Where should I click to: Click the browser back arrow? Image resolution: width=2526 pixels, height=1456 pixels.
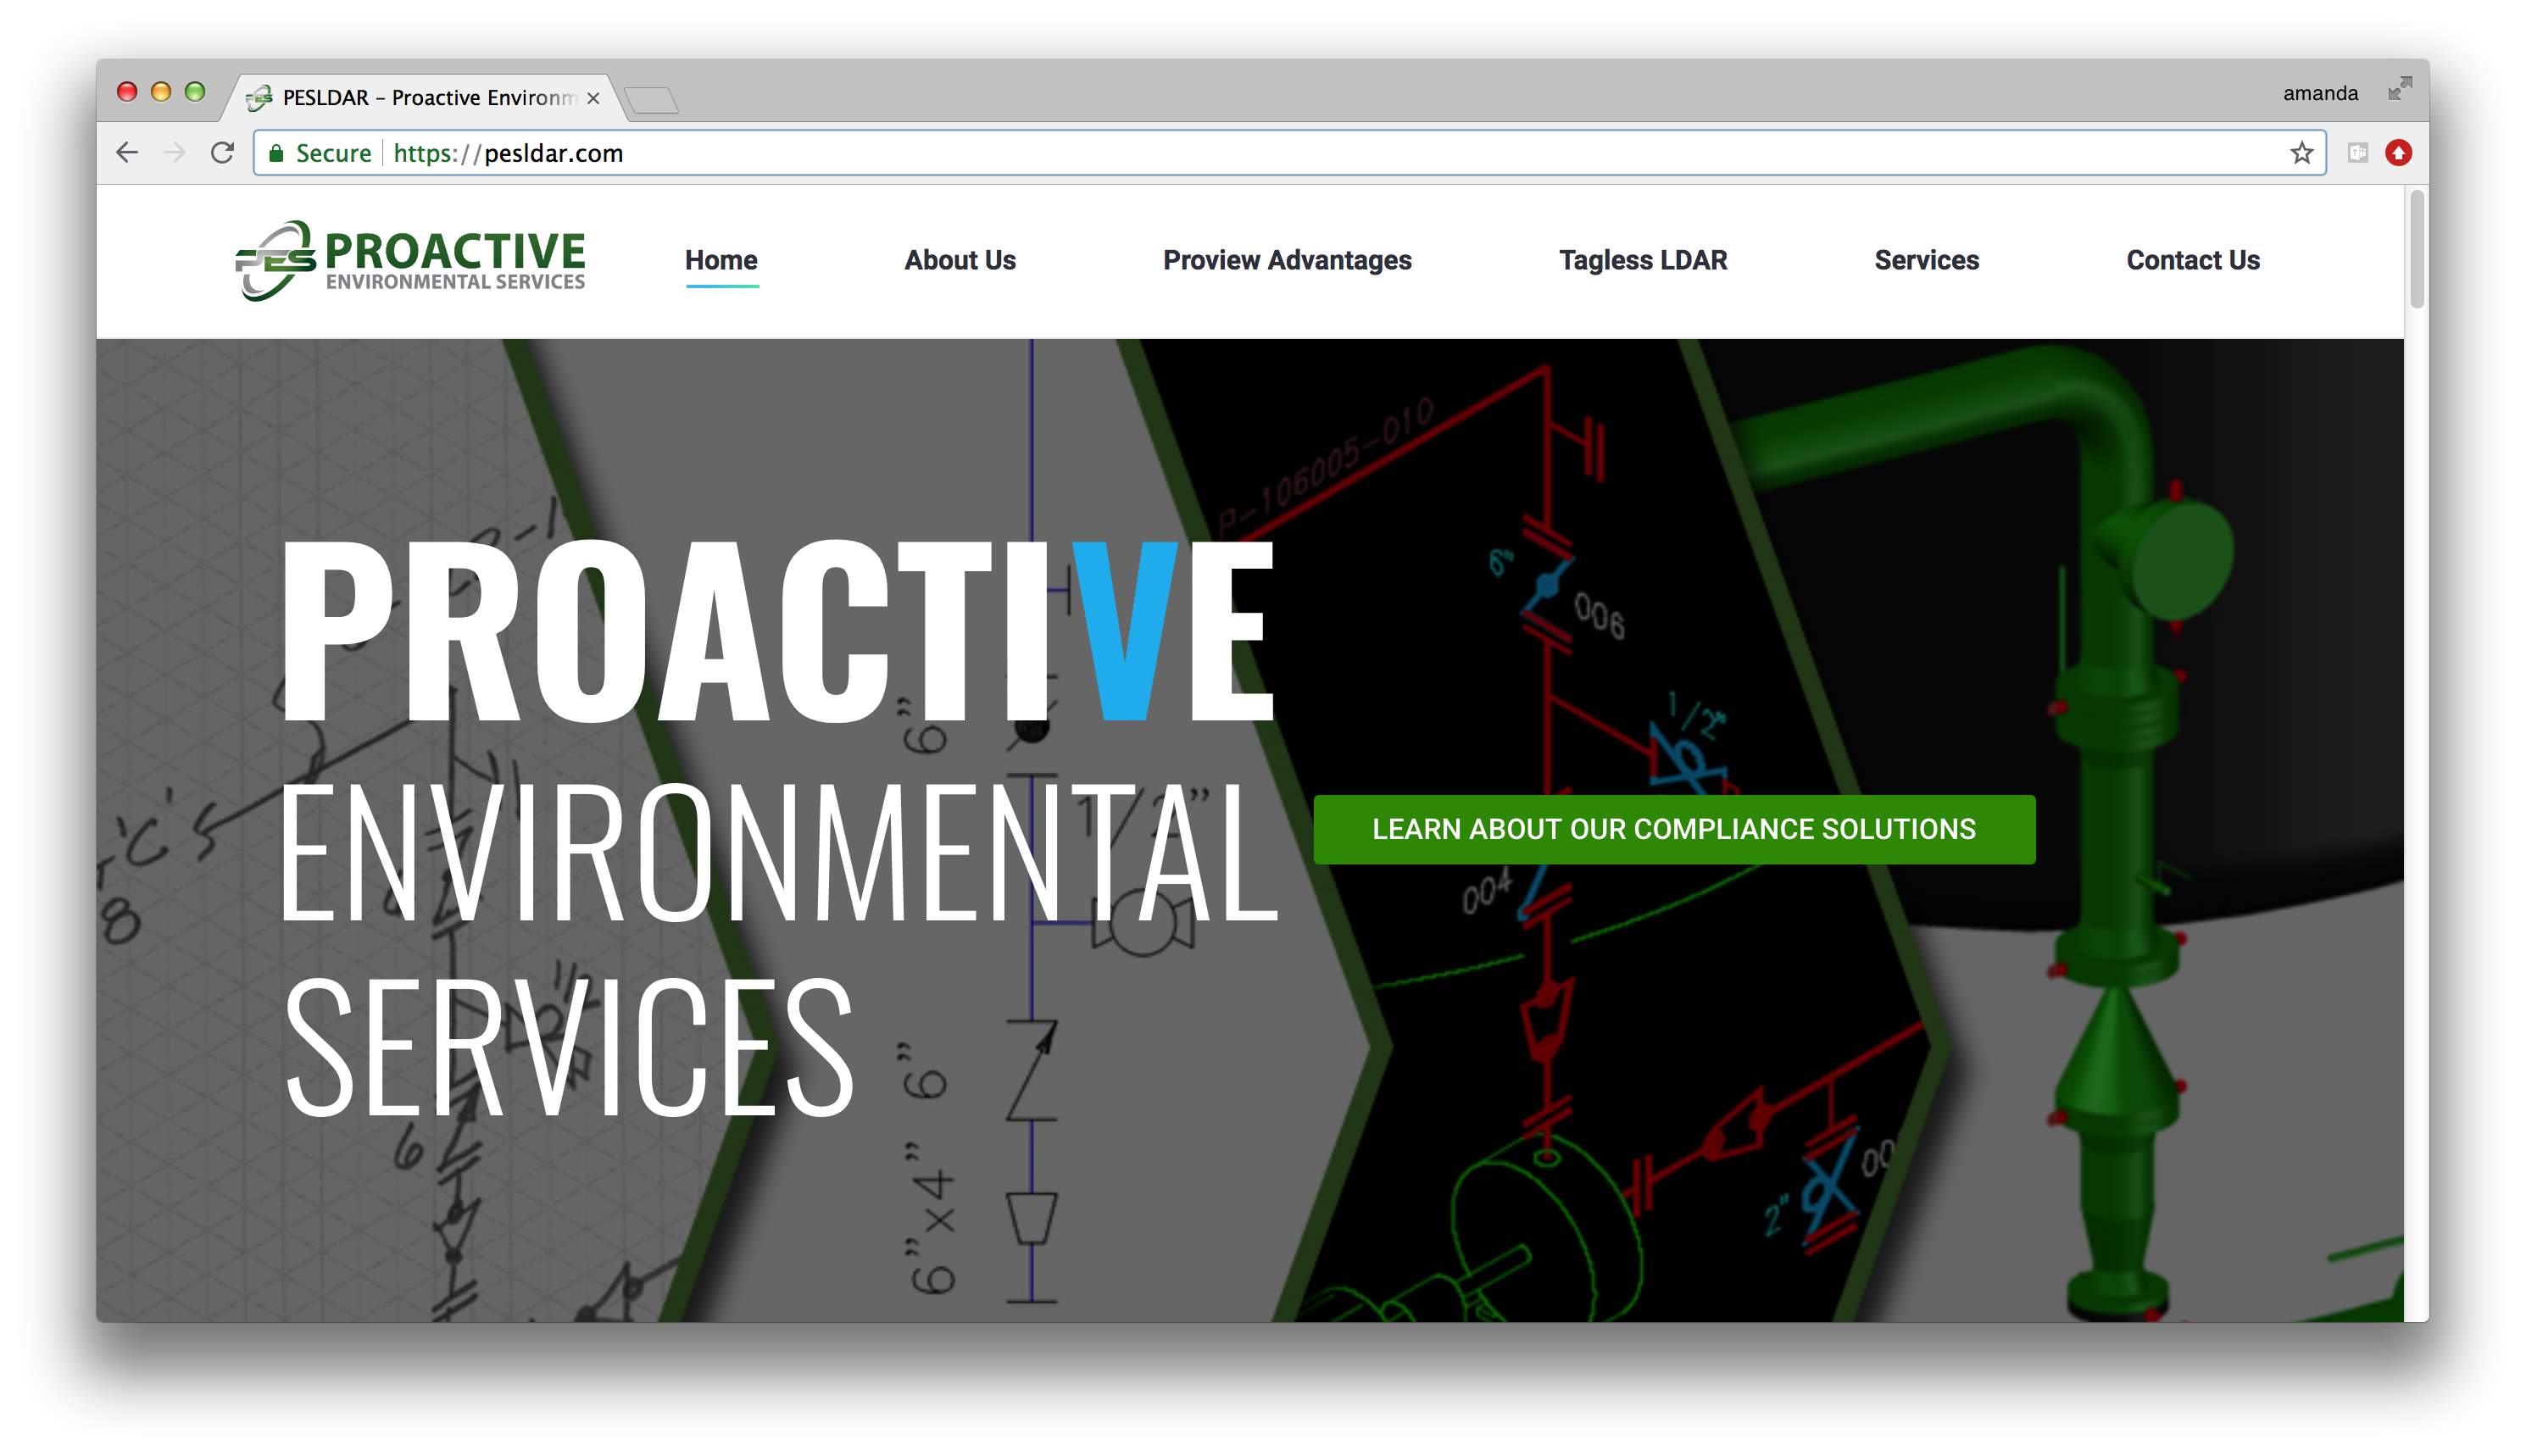coord(127,152)
